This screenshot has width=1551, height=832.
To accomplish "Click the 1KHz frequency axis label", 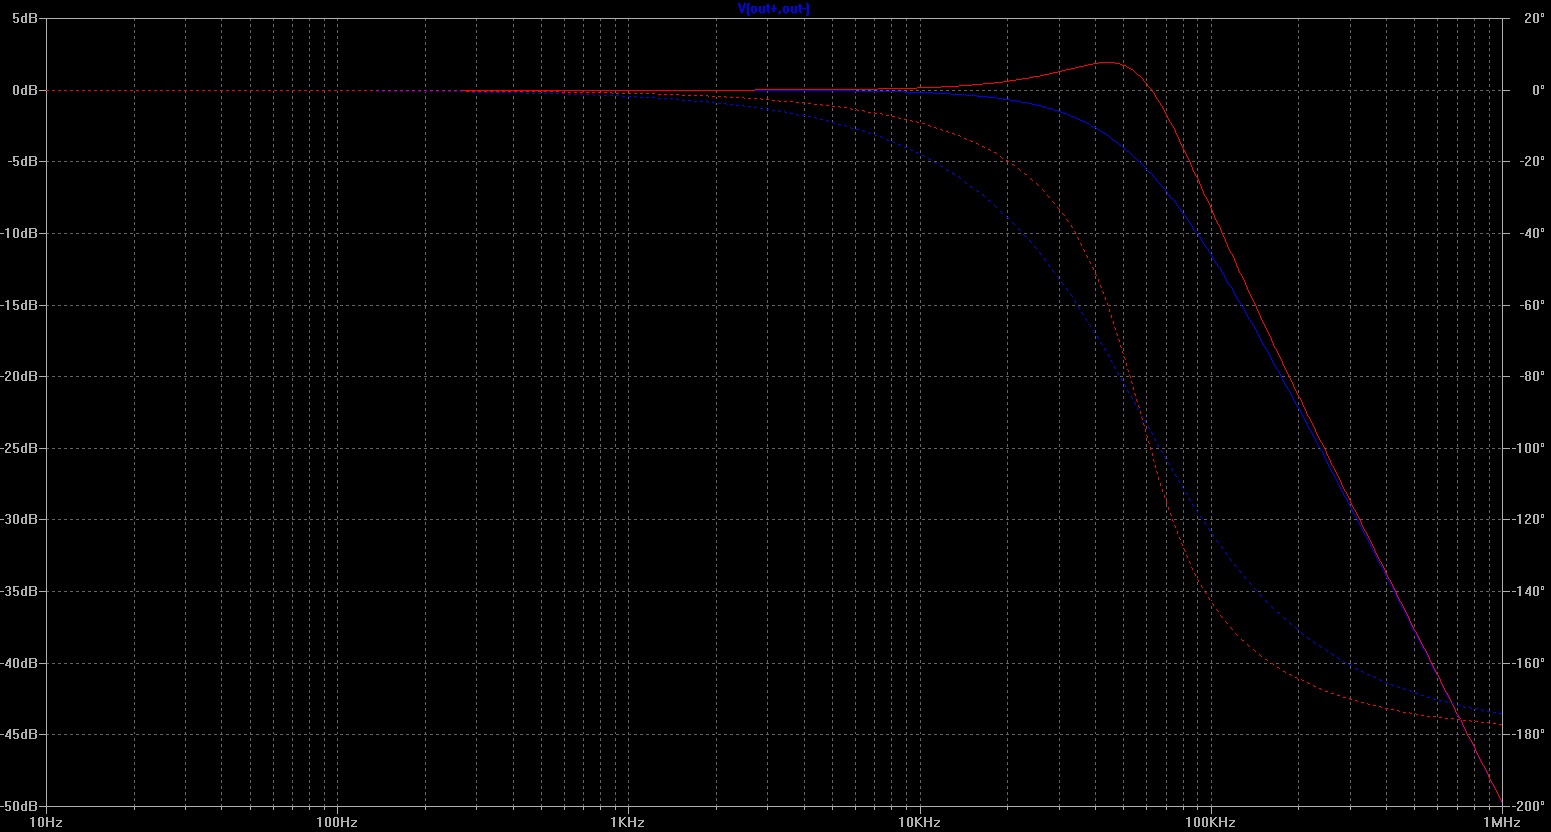I will click(x=627, y=823).
